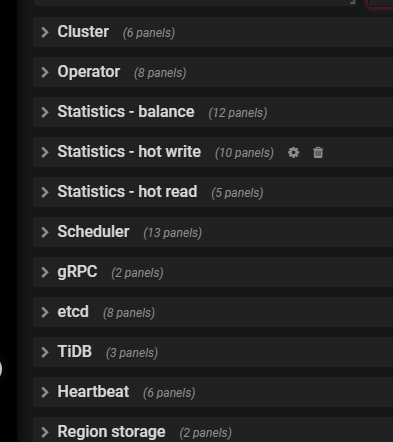Screen dimensions: 393x442
Task: Delete the Statistics - hot write row via trash icon
Action: click(318, 153)
